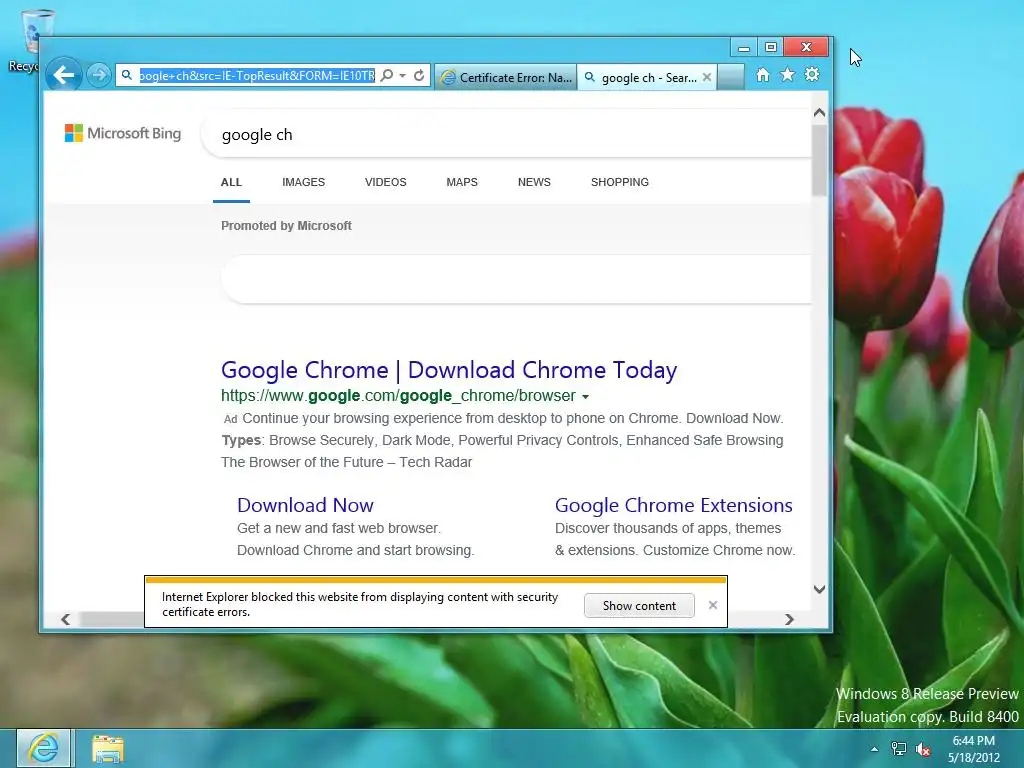Close the google ch search tab
This screenshot has height=768, width=1024.
click(707, 77)
